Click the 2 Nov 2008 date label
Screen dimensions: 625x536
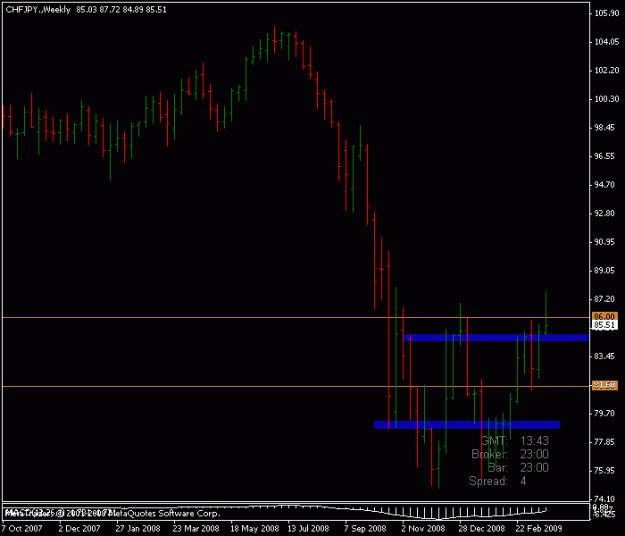pyautogui.click(x=423, y=528)
